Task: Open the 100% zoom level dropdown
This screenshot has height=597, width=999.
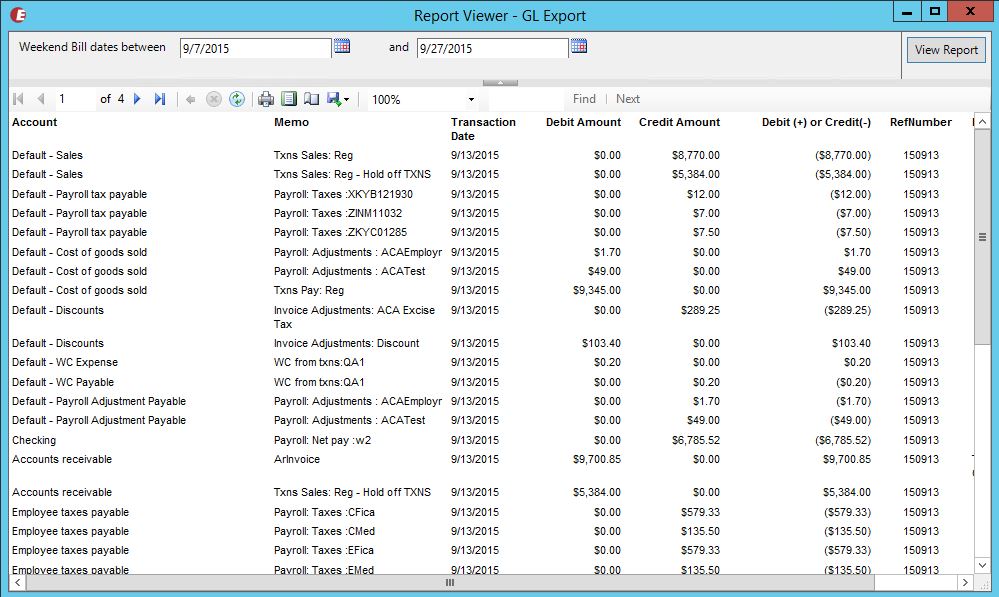Action: point(471,100)
